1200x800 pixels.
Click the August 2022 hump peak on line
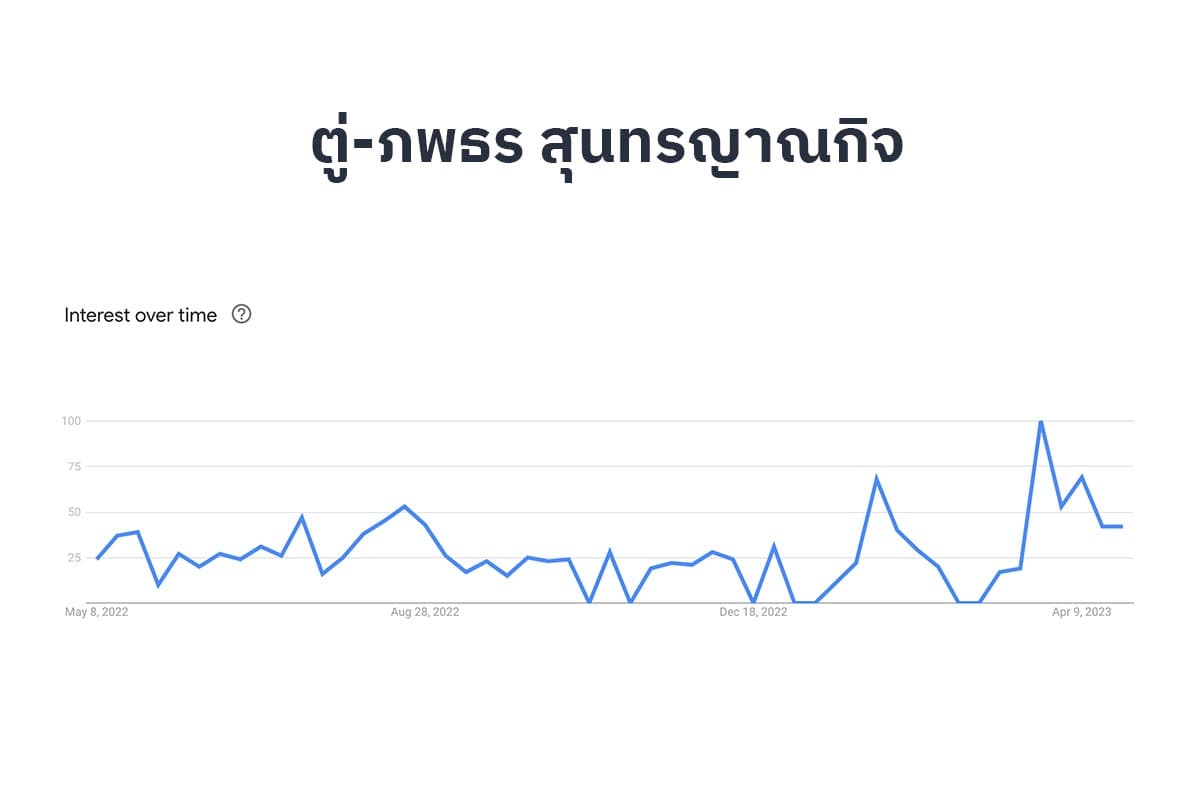click(x=404, y=506)
